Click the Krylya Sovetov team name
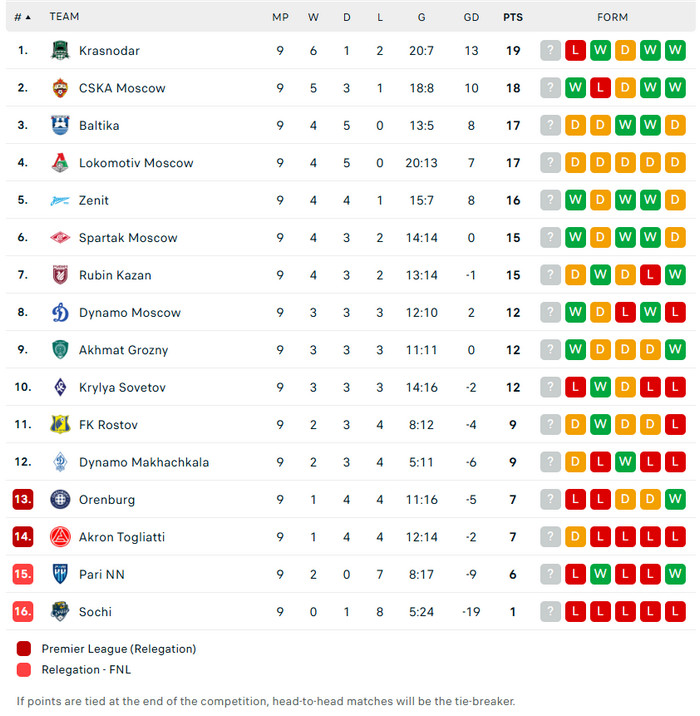Viewport: 700px width, 716px height. pyautogui.click(x=122, y=387)
